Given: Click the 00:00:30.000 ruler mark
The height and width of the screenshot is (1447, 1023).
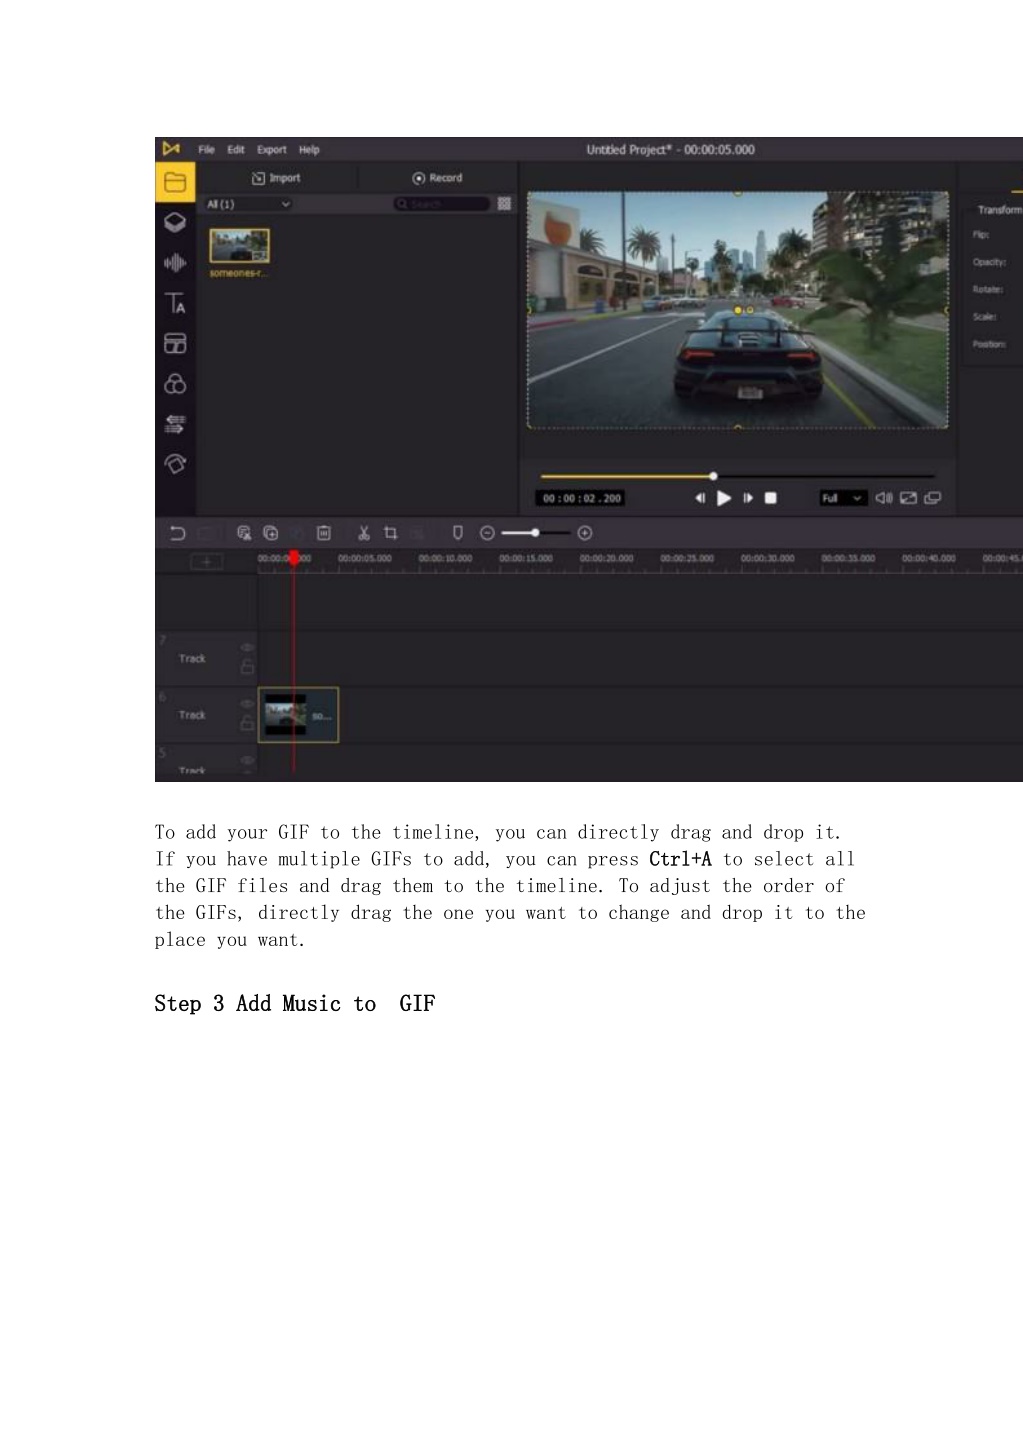Looking at the screenshot, I should [x=767, y=558].
